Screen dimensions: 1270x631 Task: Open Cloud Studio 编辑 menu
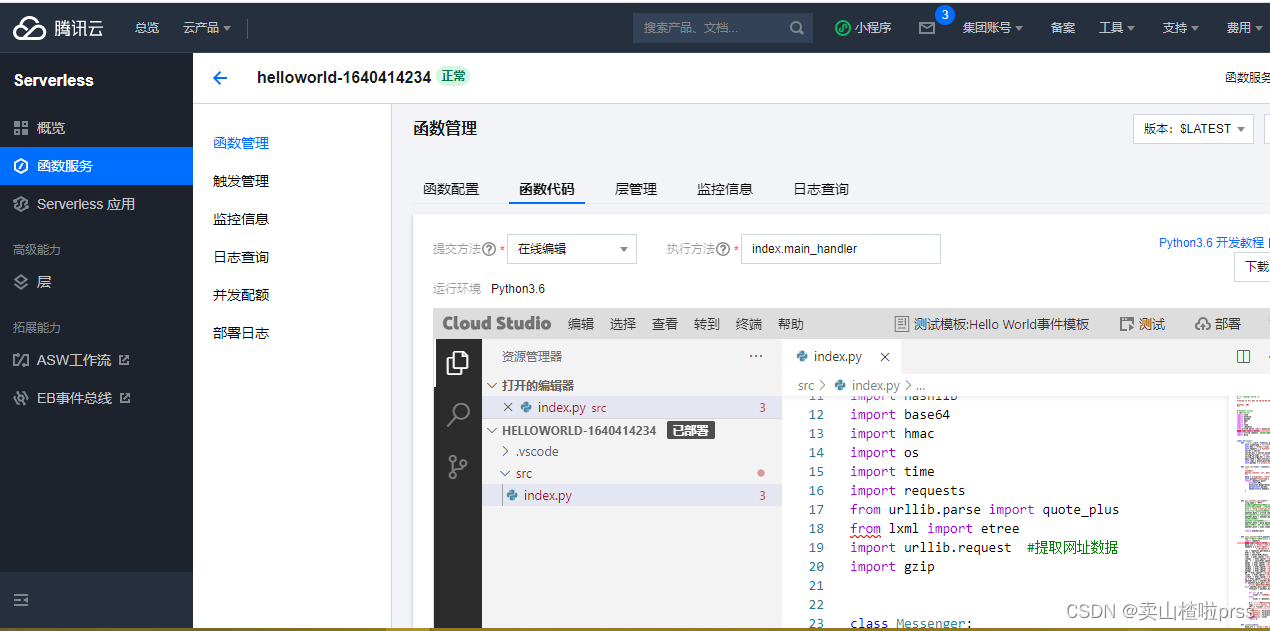coord(581,324)
